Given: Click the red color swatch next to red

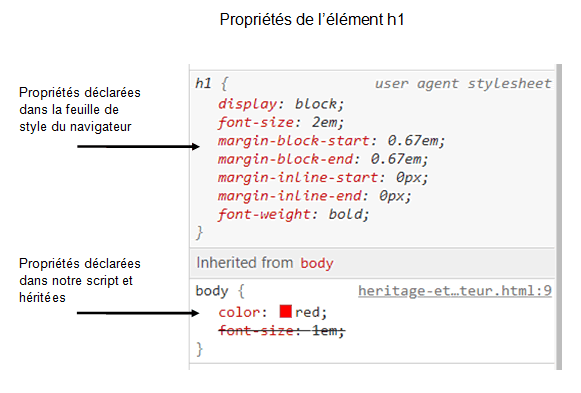Looking at the screenshot, I should click(x=285, y=311).
